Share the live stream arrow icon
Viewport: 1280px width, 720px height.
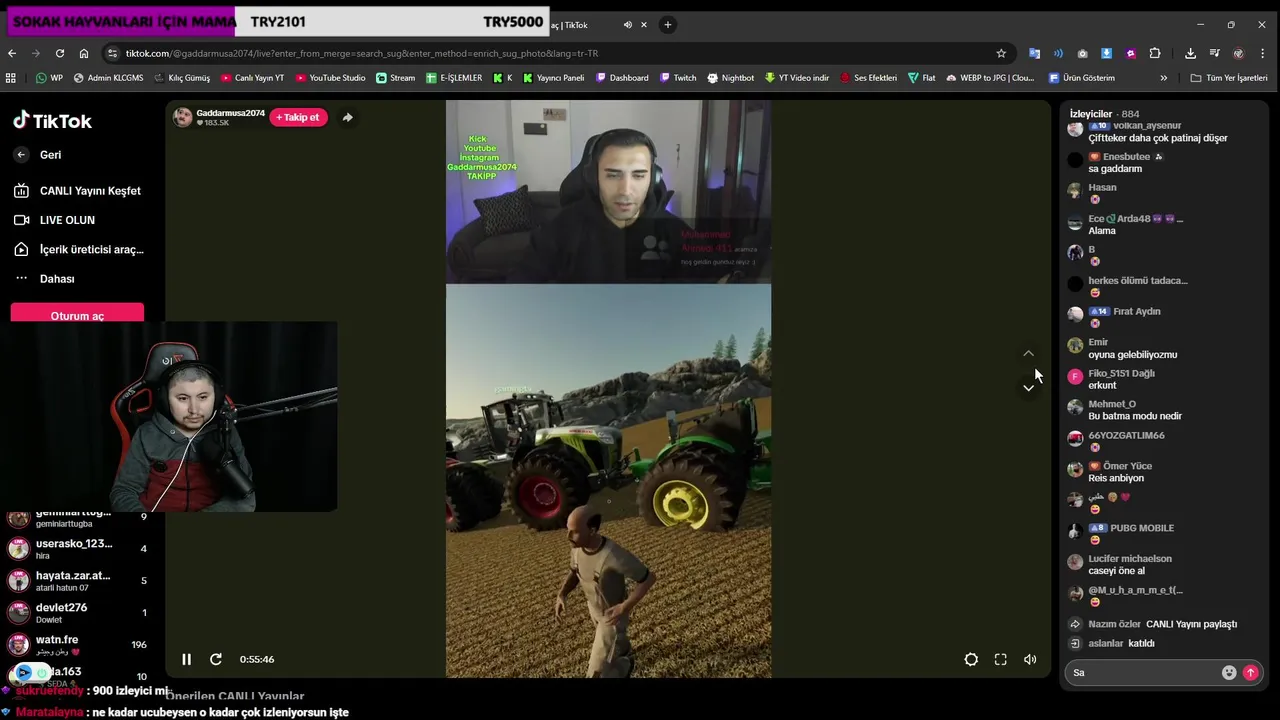(347, 117)
